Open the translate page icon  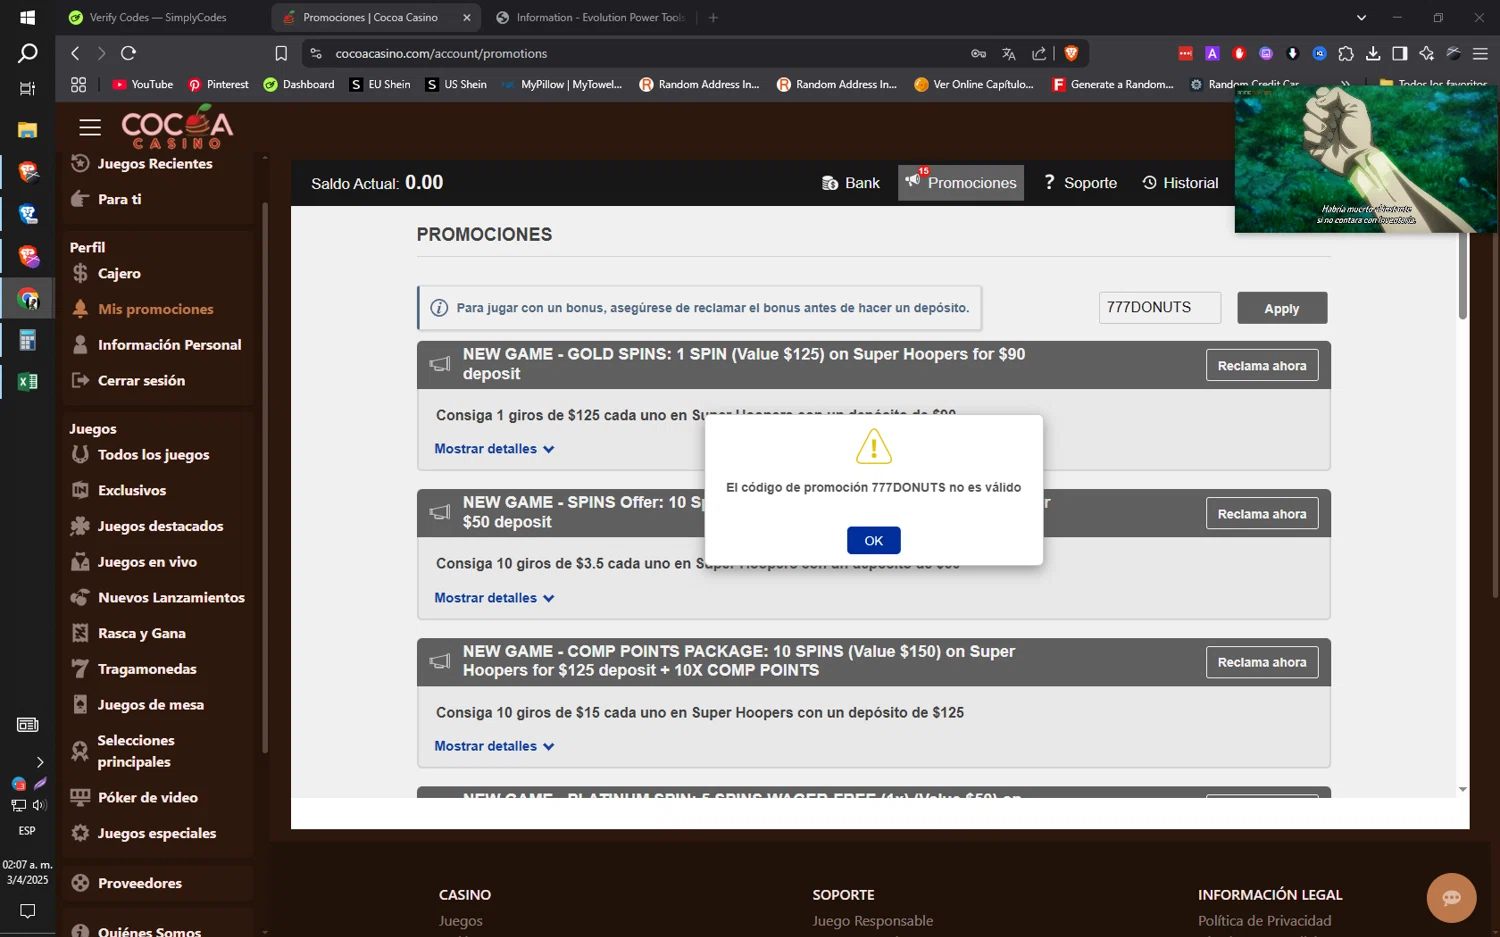(x=1008, y=54)
